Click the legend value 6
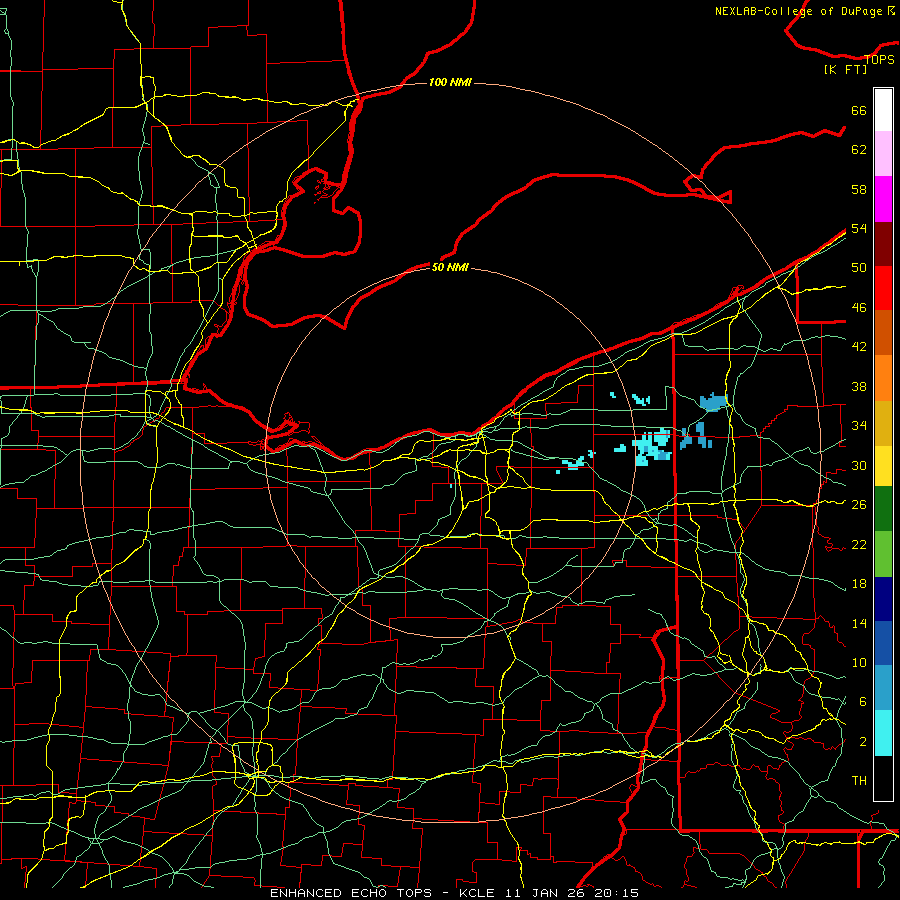This screenshot has width=900, height=900. (863, 702)
